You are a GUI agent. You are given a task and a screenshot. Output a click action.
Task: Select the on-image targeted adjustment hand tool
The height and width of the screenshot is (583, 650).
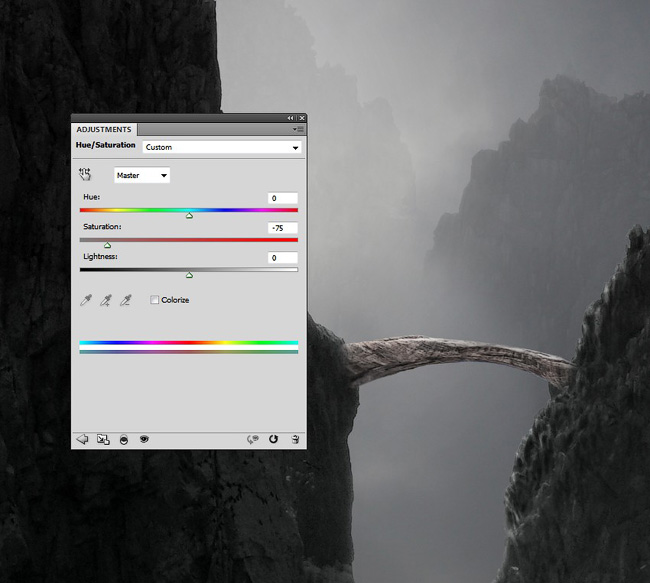85,174
